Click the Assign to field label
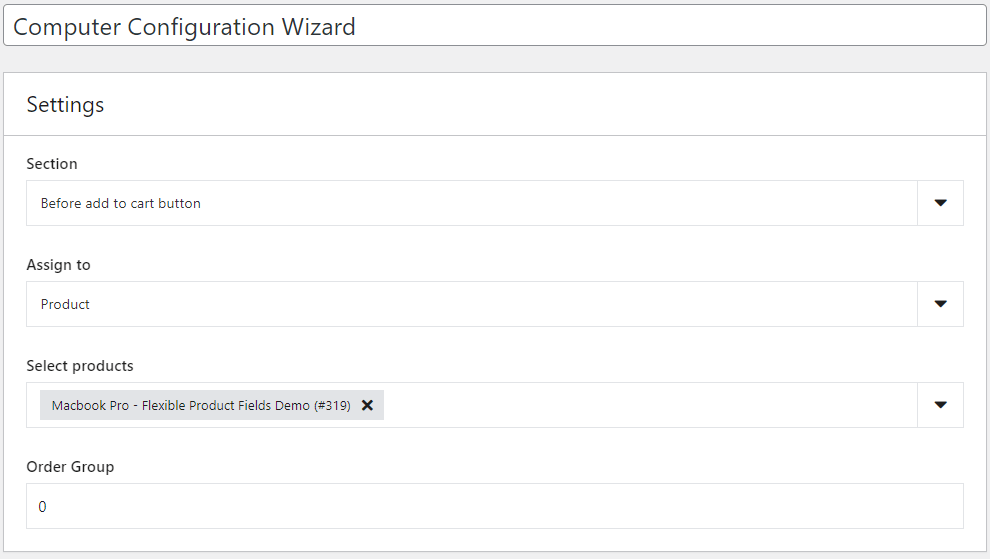990x559 pixels. point(58,265)
